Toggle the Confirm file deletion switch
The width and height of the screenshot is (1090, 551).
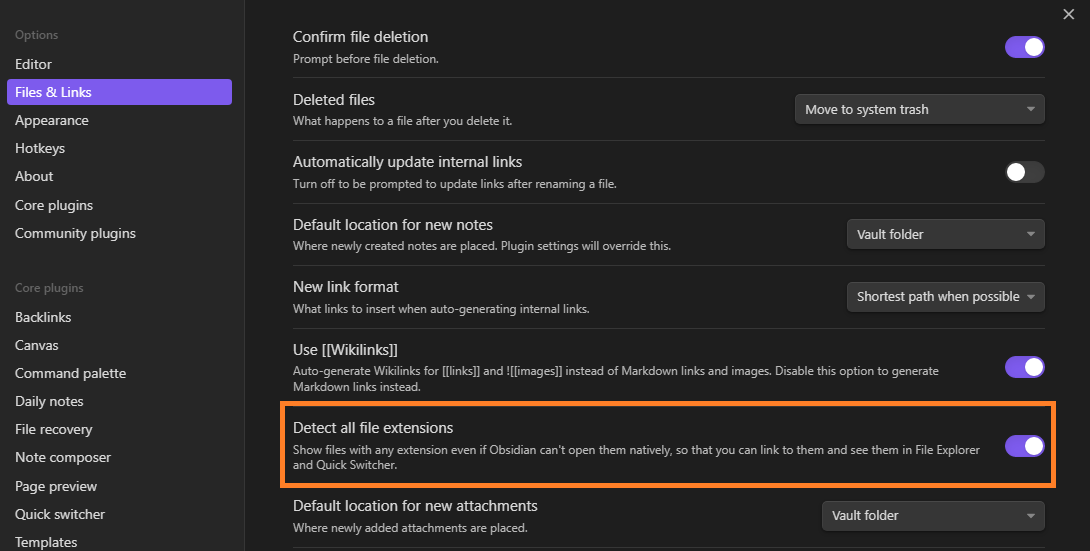[x=1024, y=47]
